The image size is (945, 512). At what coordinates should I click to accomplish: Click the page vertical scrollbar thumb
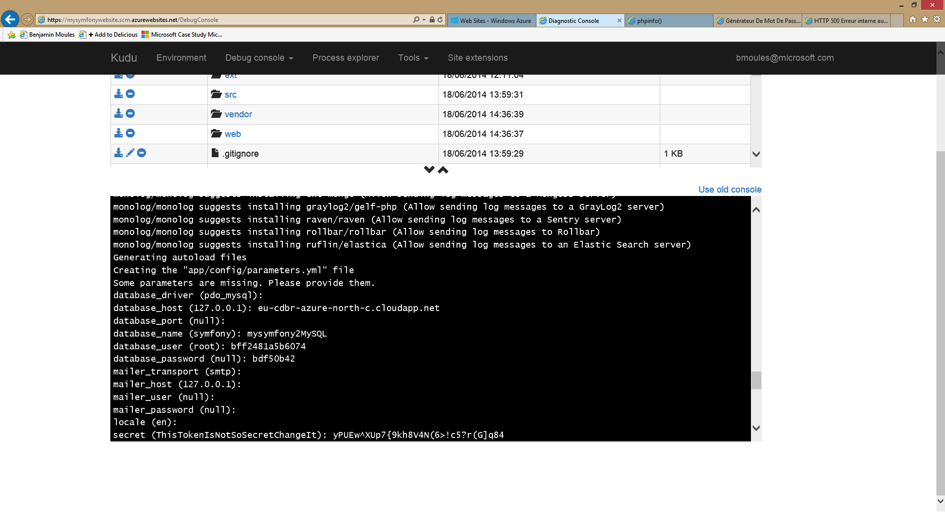pos(940,322)
